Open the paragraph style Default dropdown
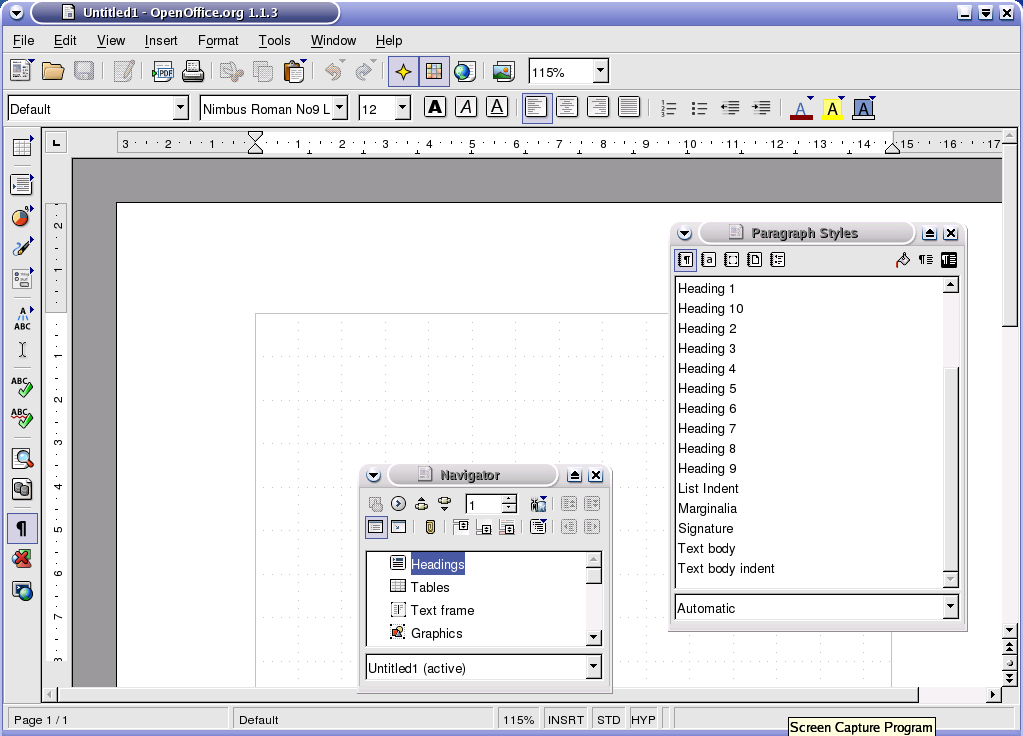 [x=181, y=108]
